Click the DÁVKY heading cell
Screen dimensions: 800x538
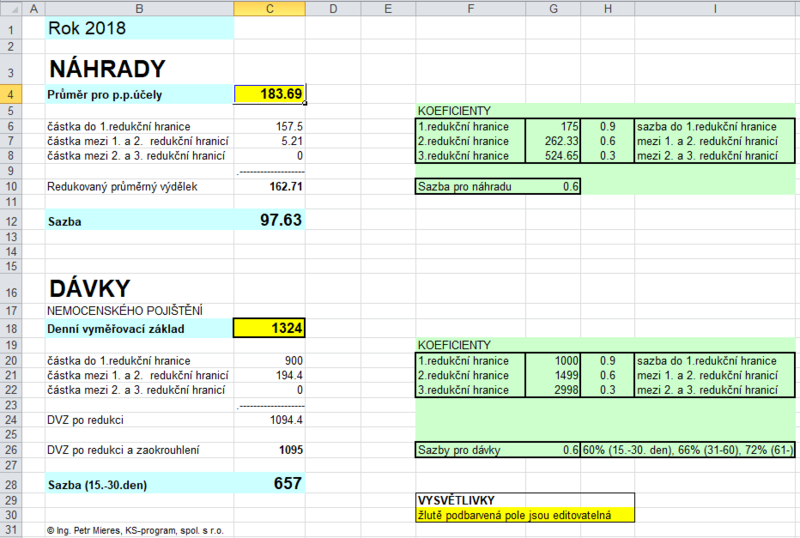pos(139,289)
